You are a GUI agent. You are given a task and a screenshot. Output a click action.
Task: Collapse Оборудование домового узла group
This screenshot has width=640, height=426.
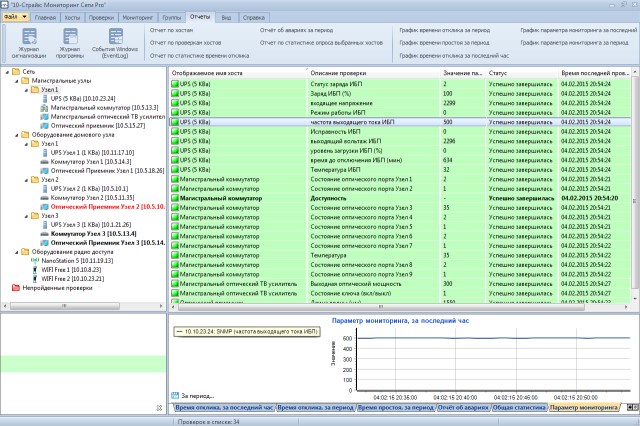tap(17, 135)
